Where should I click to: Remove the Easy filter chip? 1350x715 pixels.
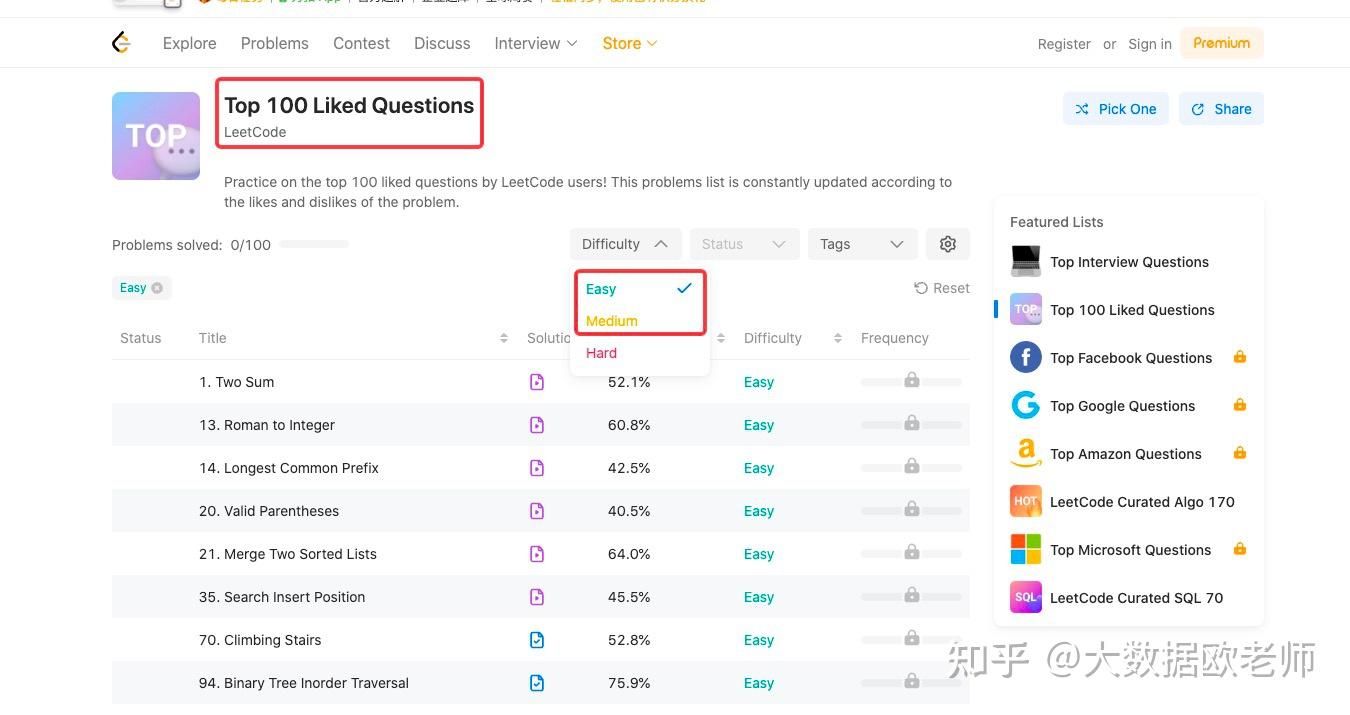click(x=156, y=287)
